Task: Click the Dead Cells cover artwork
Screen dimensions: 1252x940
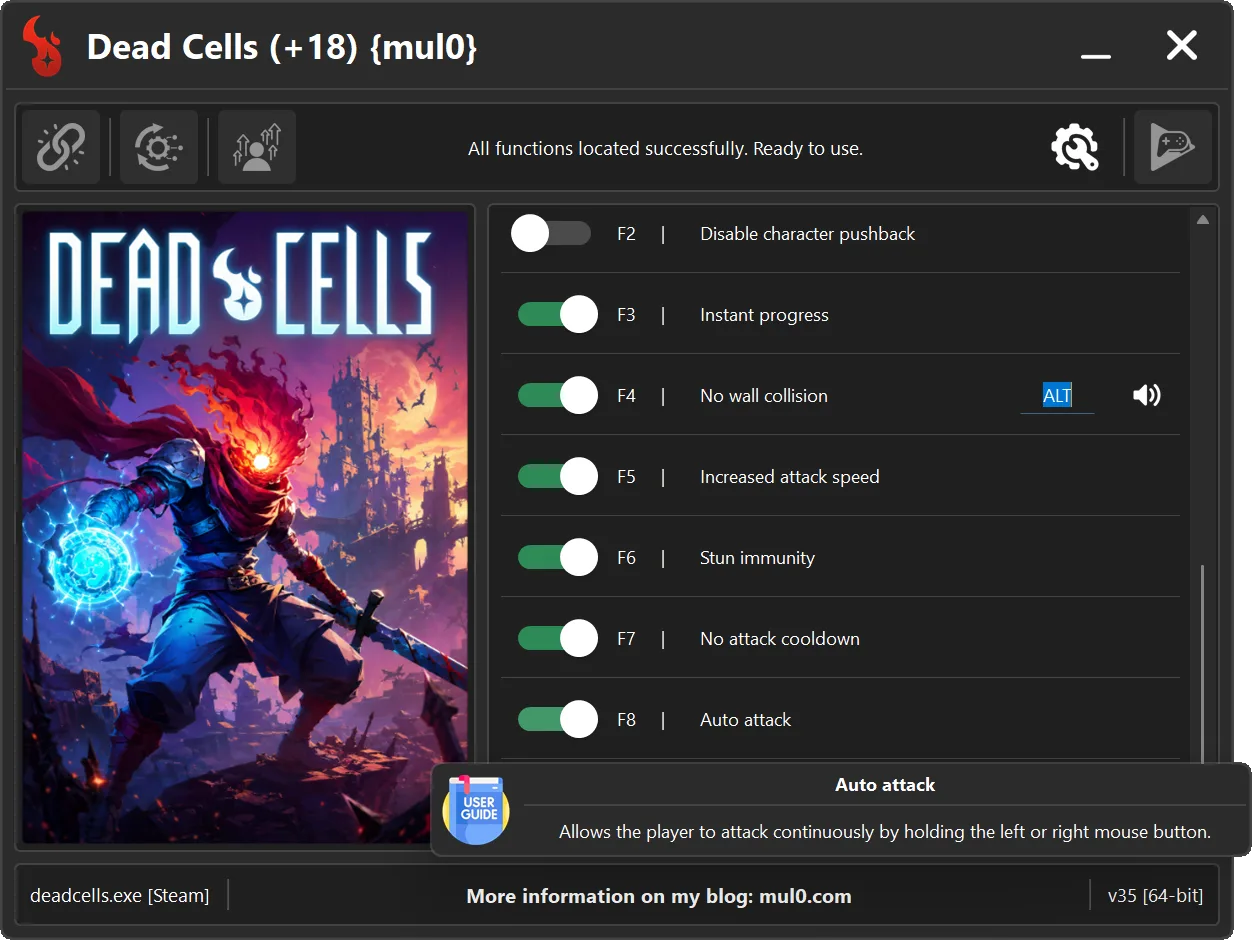Action: 245,527
